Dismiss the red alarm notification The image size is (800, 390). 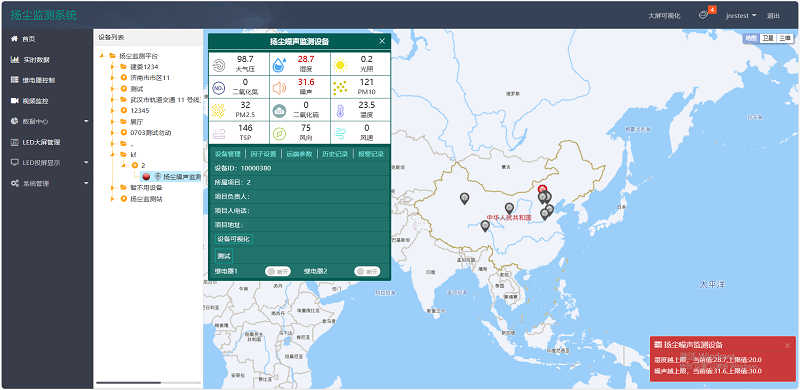coord(787,346)
